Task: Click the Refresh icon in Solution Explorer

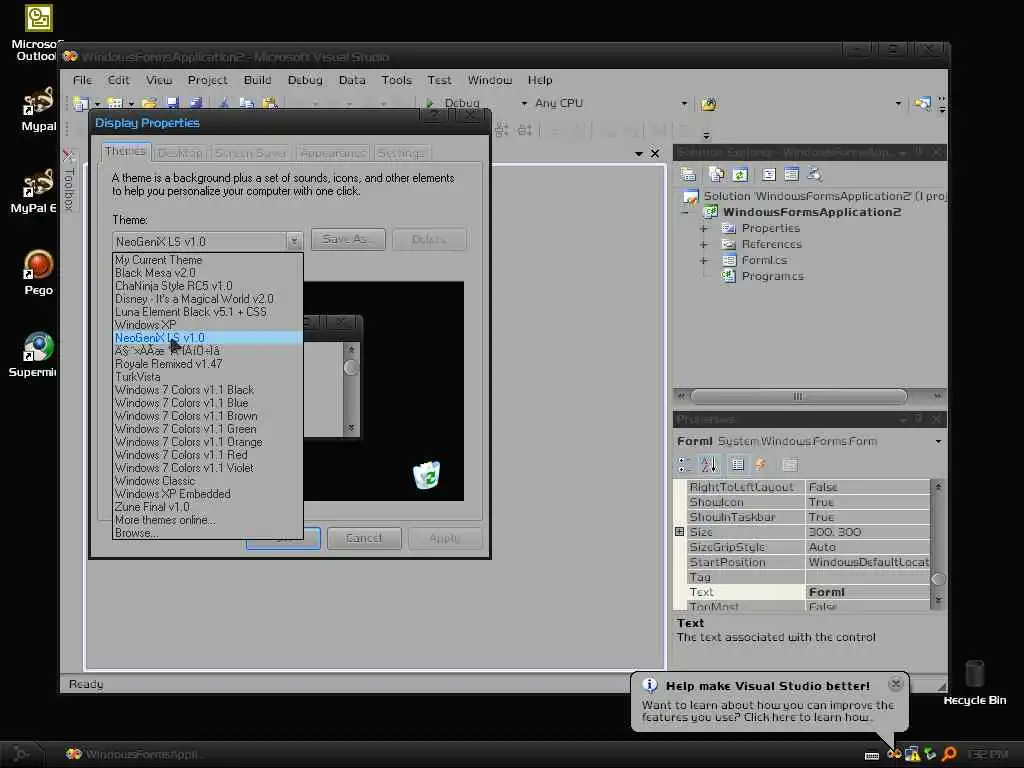Action: (740, 174)
